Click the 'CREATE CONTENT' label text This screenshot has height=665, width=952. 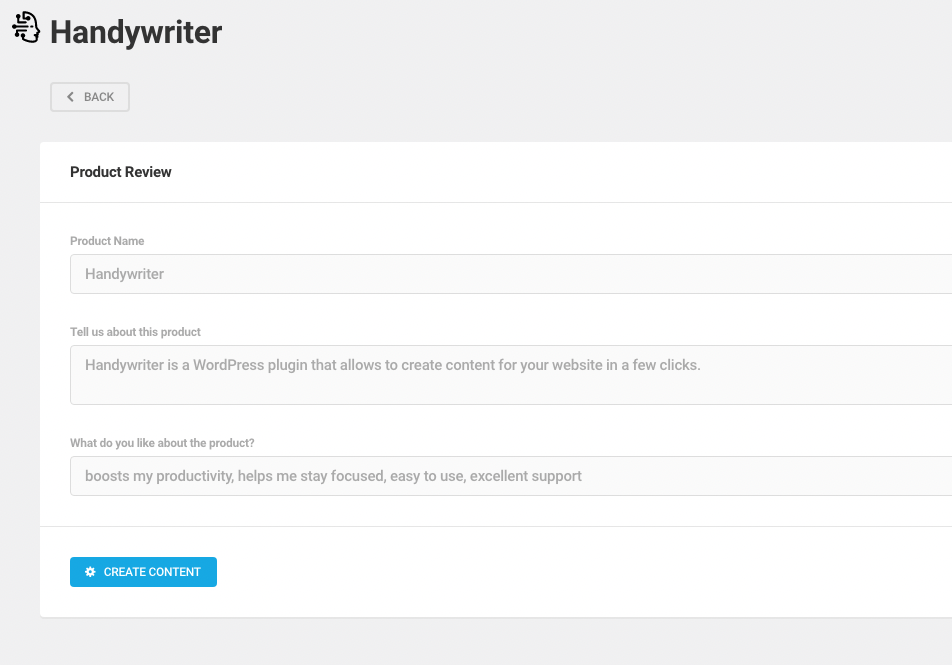[152, 572]
